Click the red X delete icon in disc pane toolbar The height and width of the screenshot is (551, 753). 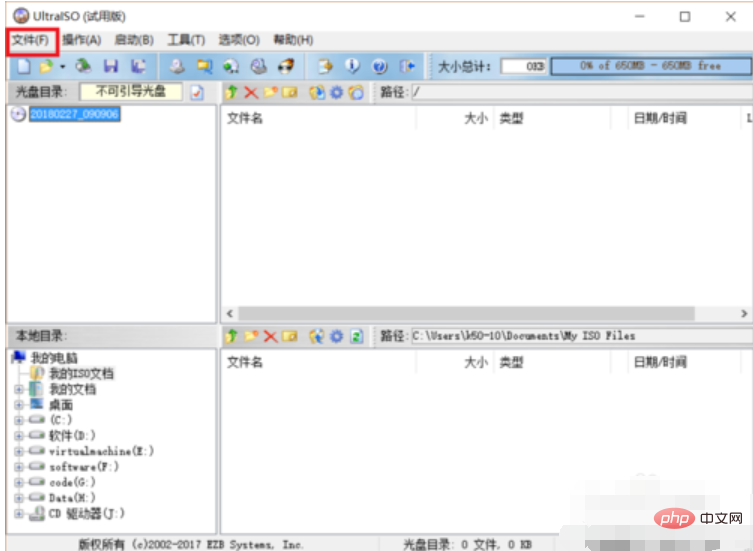point(251,92)
